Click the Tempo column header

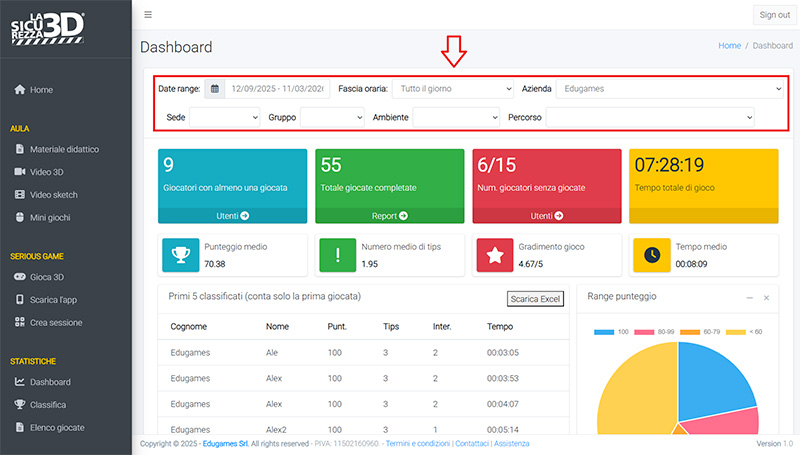click(x=500, y=326)
